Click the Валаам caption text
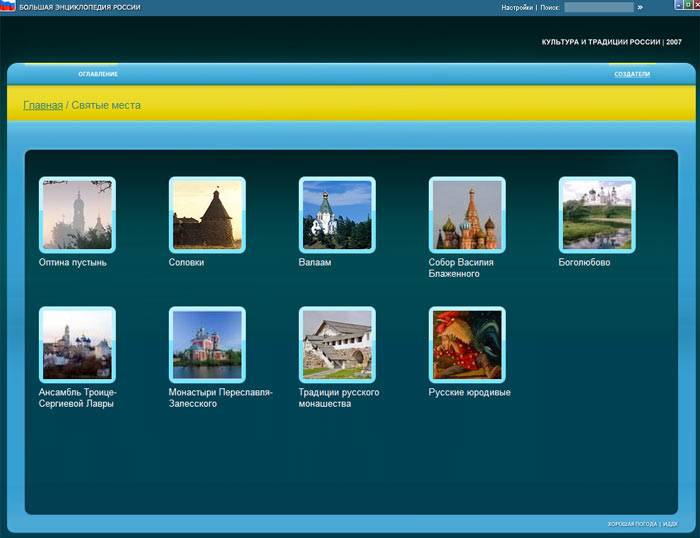 point(315,263)
